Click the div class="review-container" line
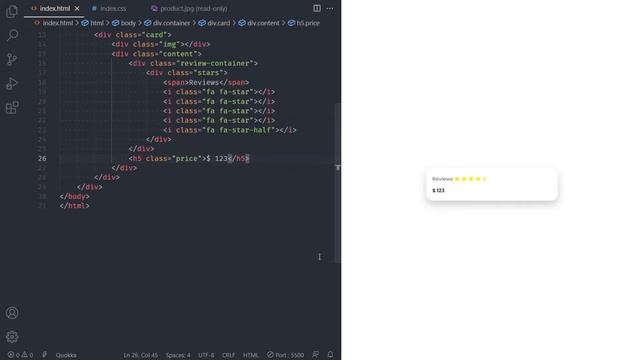This screenshot has height=360, width=640. point(193,63)
